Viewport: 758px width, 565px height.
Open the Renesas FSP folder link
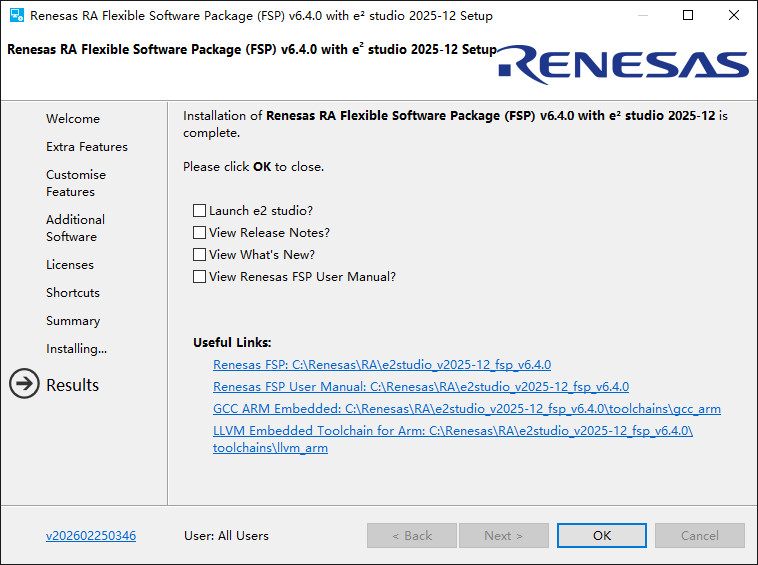coord(382,364)
